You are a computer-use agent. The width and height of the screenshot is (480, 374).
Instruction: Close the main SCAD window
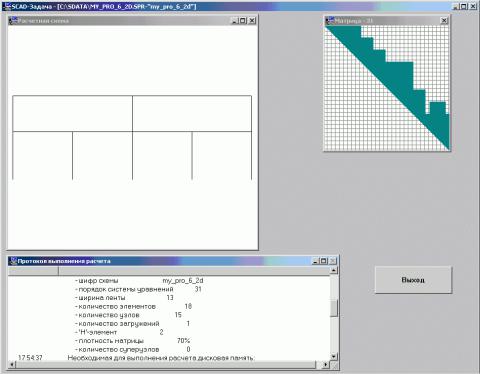pyautogui.click(x=473, y=6)
